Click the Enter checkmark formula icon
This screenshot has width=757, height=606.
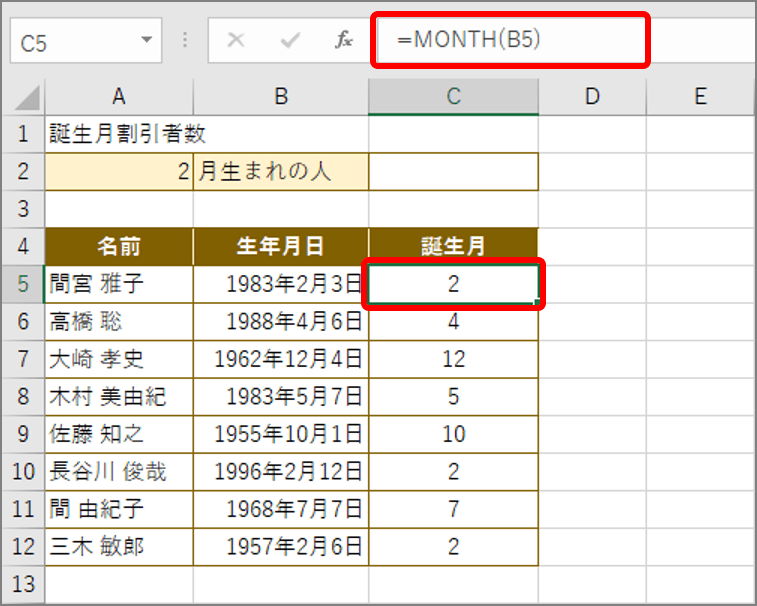pos(290,40)
